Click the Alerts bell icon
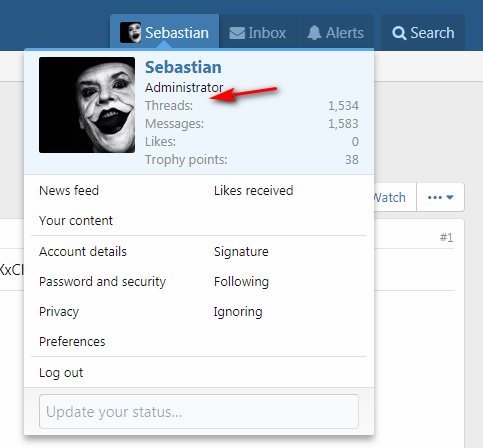Viewport: 483px width, 448px height. [314, 33]
